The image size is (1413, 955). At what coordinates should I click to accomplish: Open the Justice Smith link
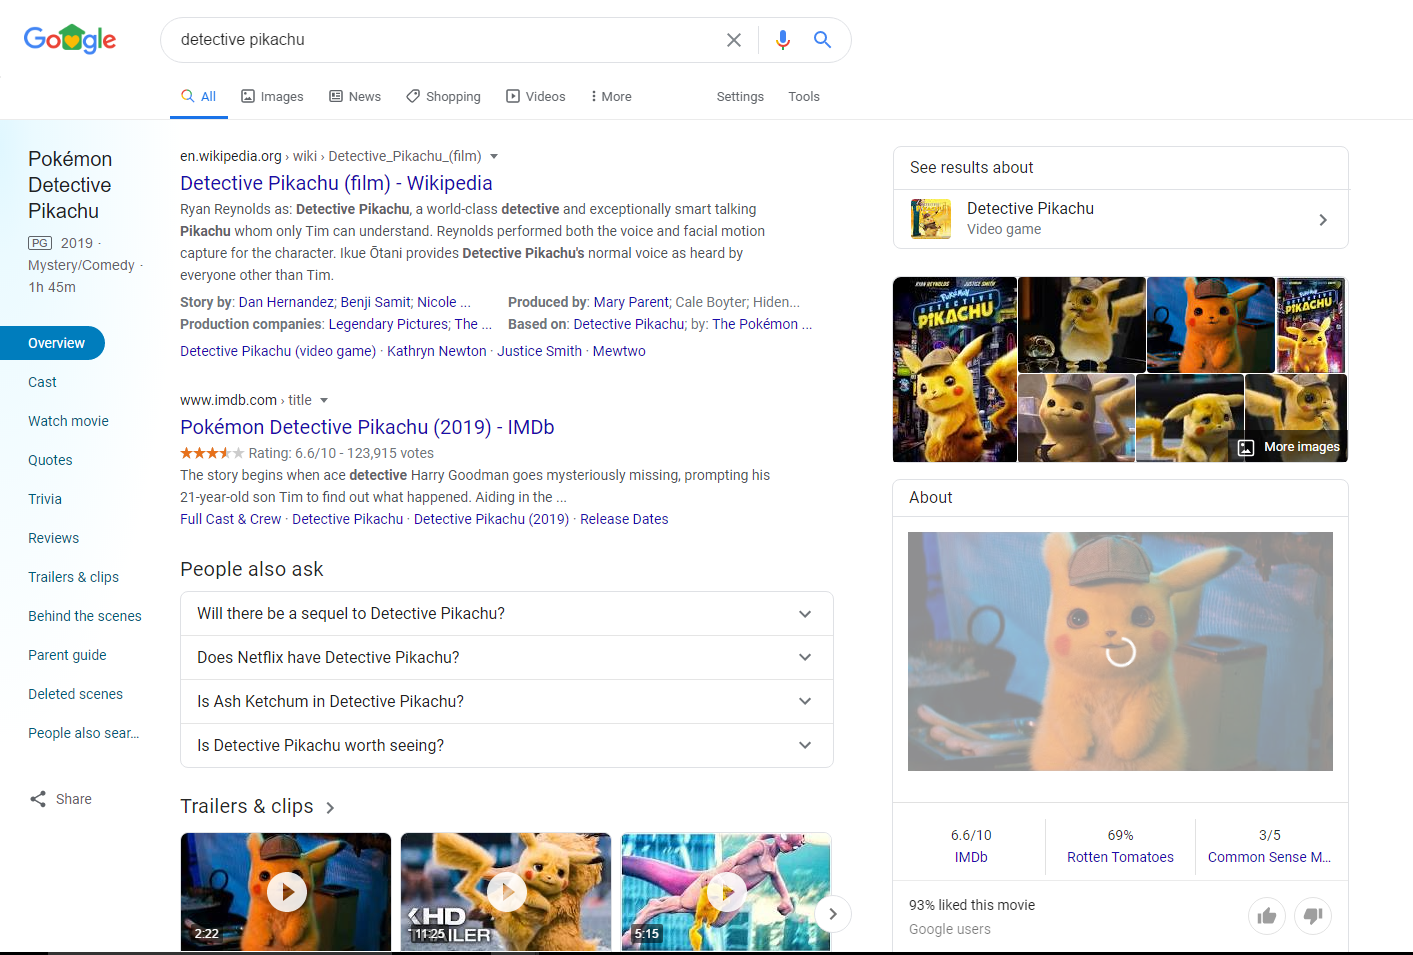pos(539,351)
